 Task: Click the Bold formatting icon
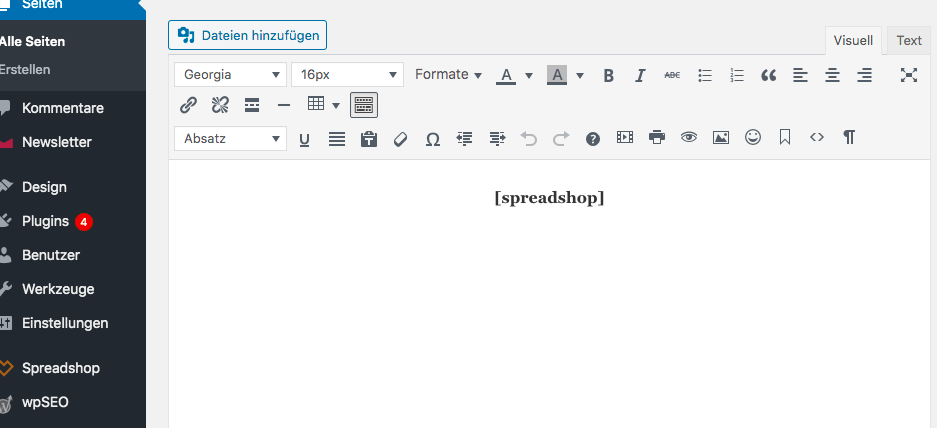tap(608, 75)
